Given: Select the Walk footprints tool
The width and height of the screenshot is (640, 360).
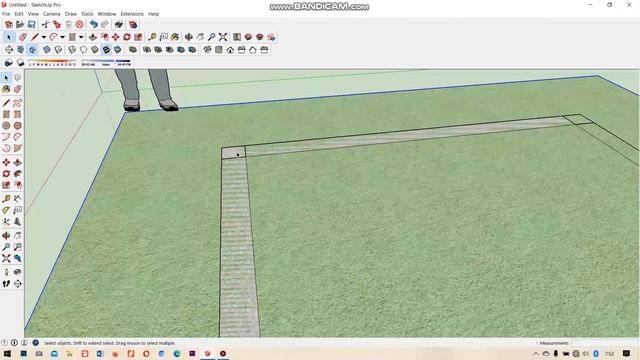Looking at the screenshot, I should (x=6, y=284).
